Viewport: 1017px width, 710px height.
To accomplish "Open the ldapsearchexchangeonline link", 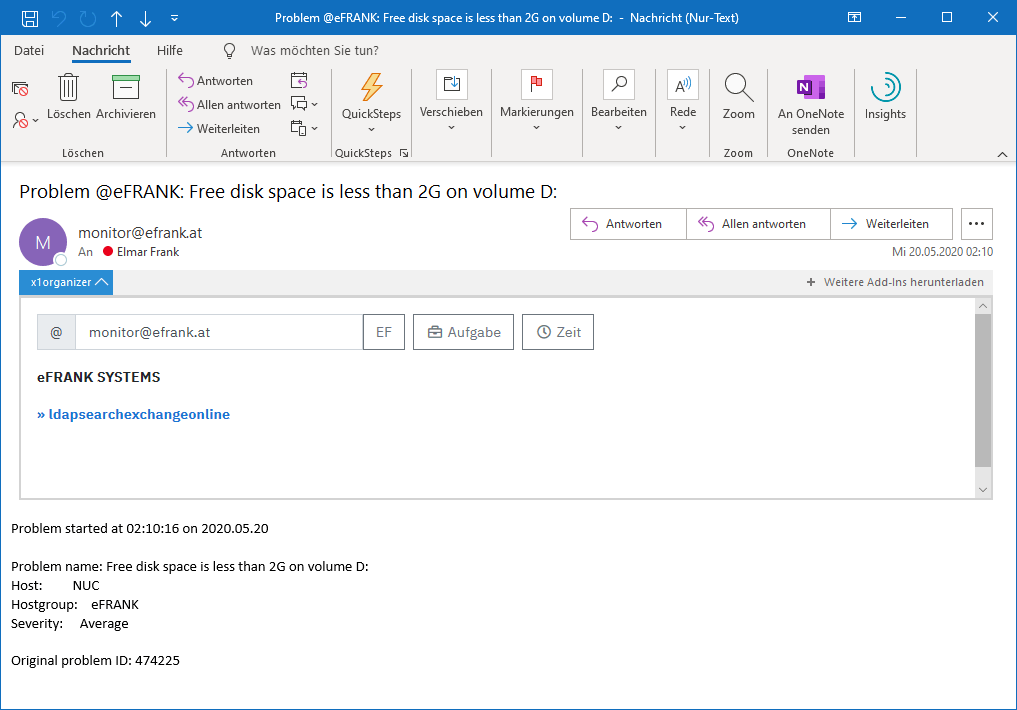I will pyautogui.click(x=134, y=414).
